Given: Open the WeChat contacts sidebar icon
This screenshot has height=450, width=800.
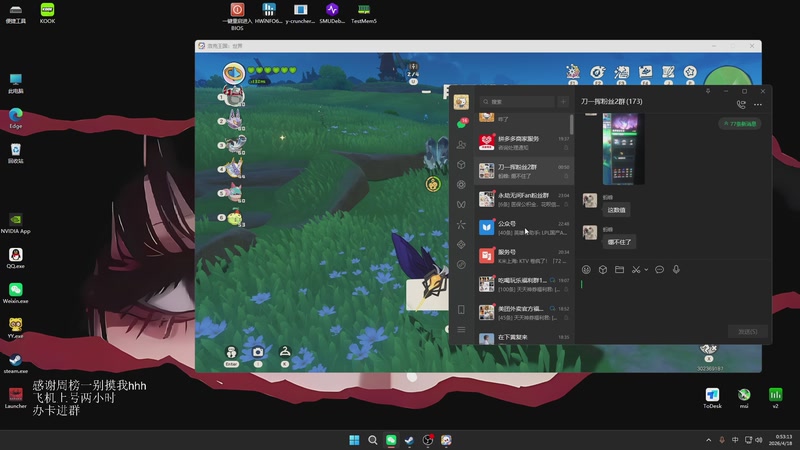Looking at the screenshot, I should click(x=461, y=145).
